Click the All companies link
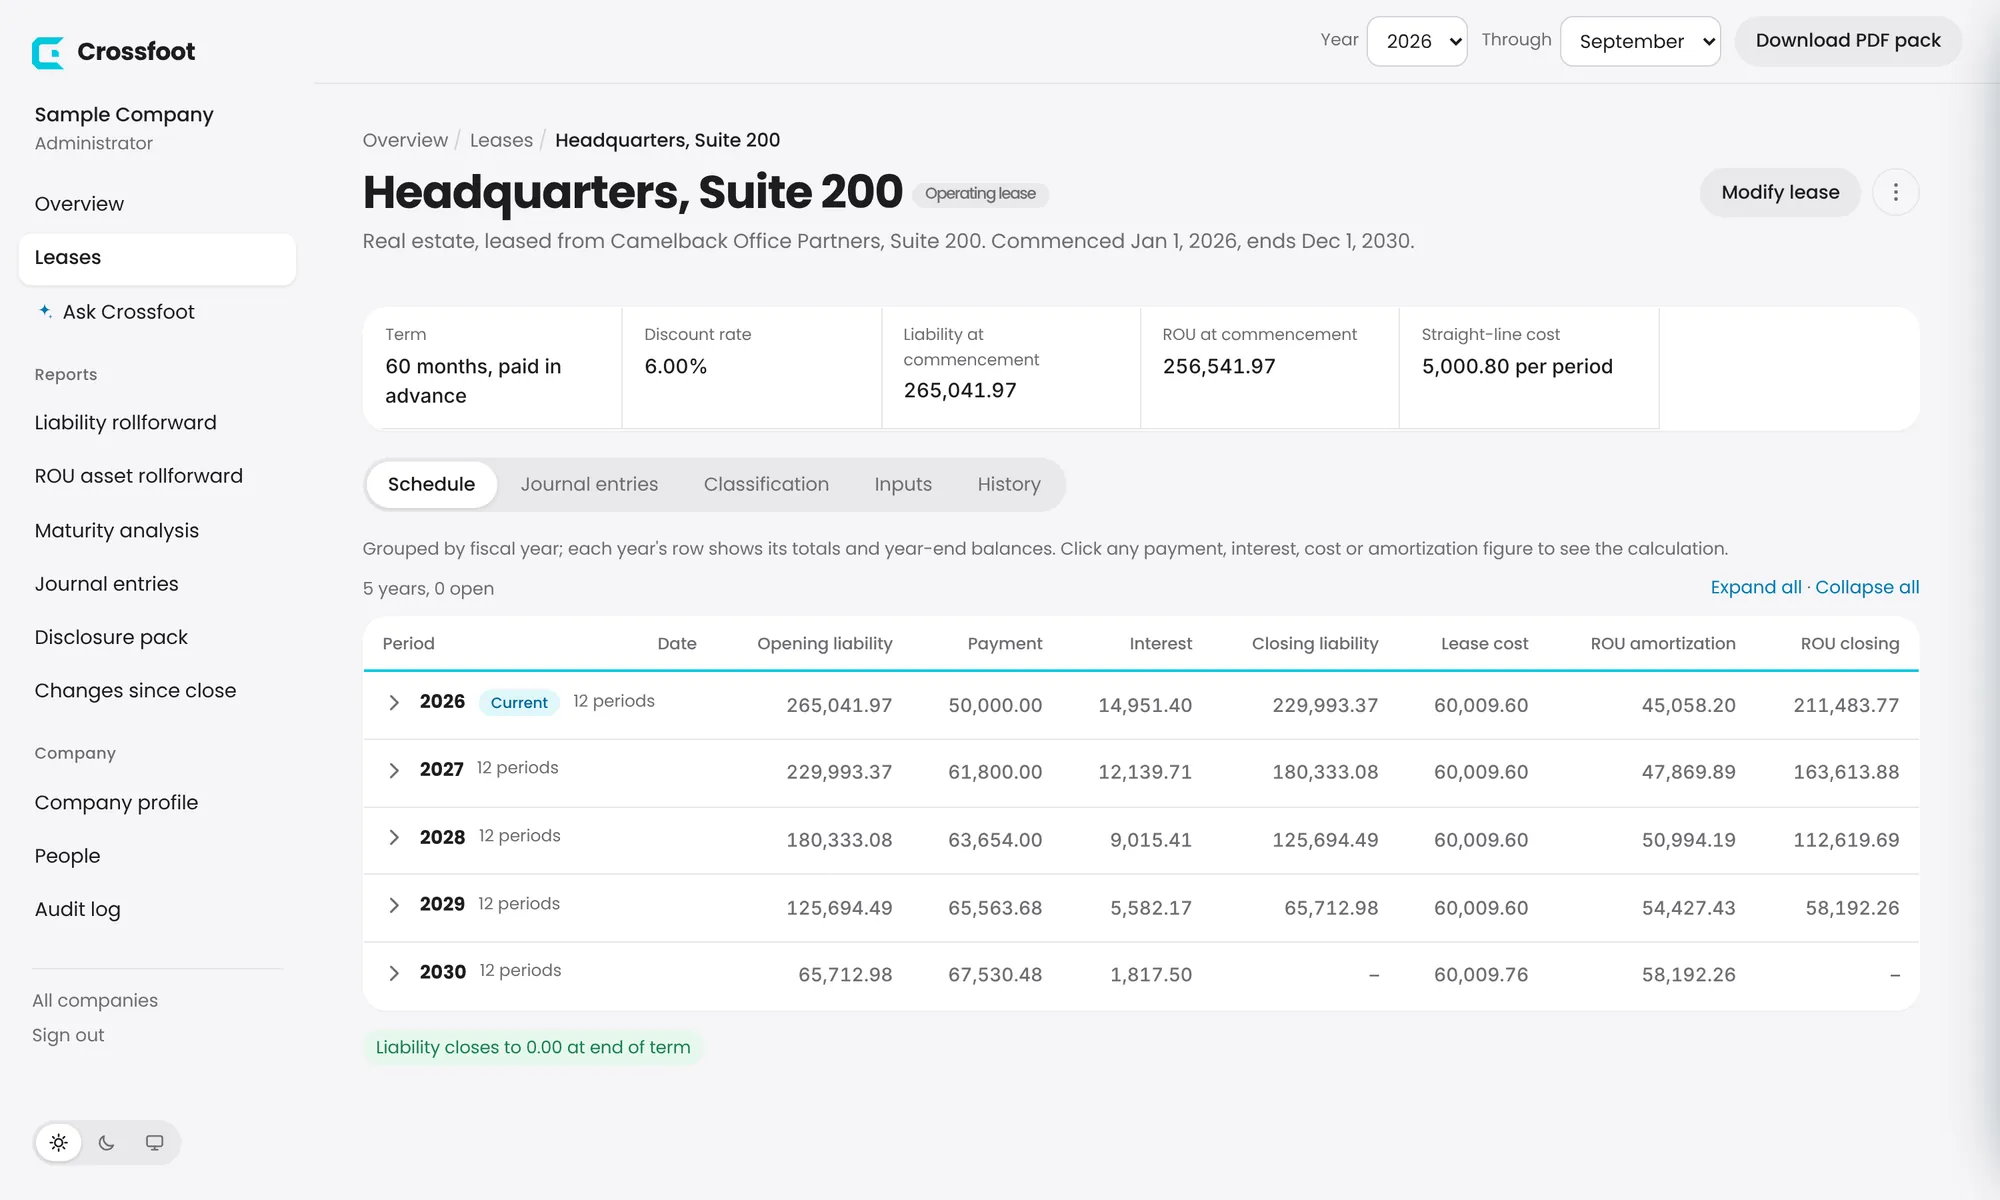This screenshot has width=2000, height=1200. (x=95, y=1001)
